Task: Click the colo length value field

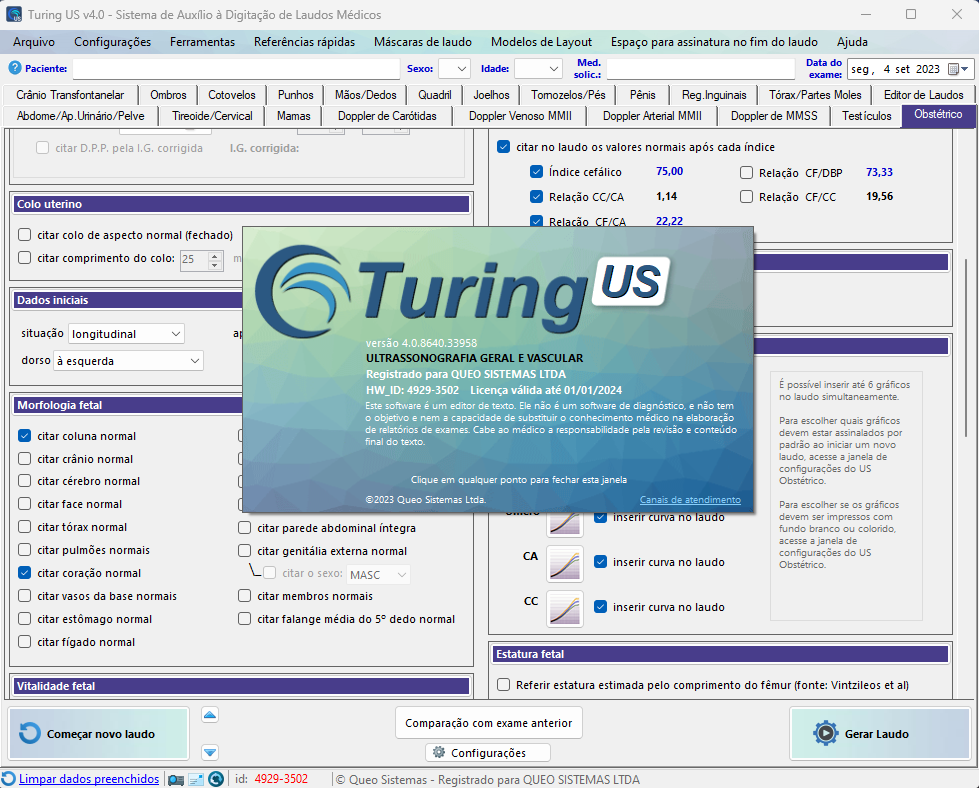Action: click(x=194, y=259)
